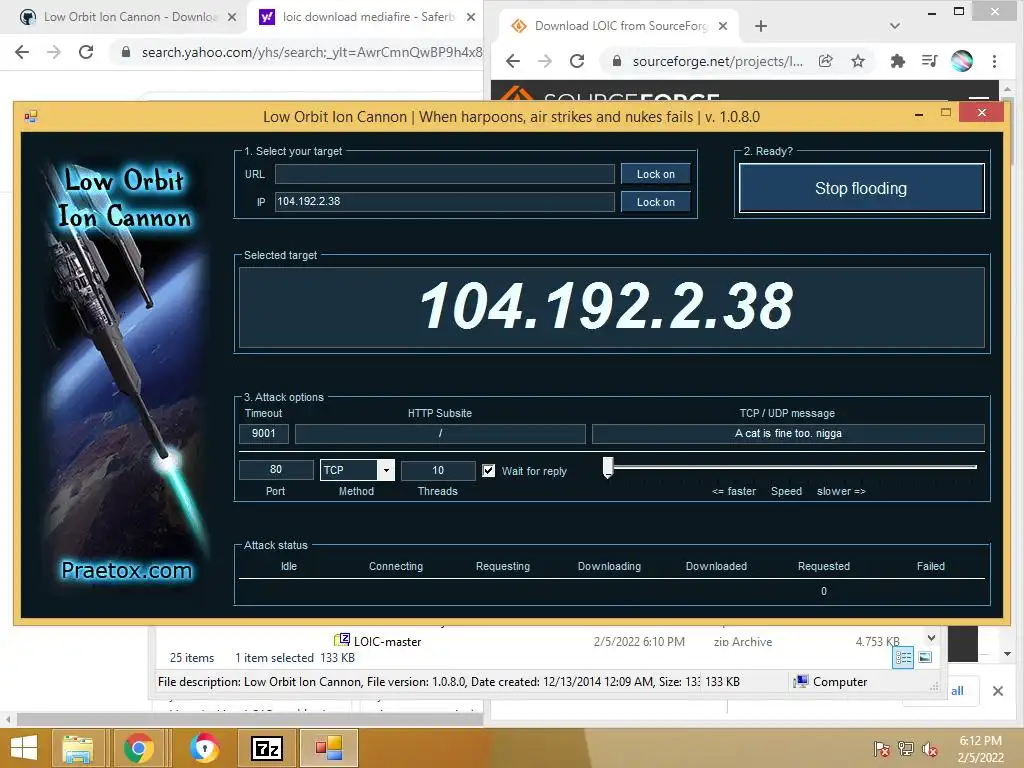Click the Timeout field showing 9001

pos(263,433)
